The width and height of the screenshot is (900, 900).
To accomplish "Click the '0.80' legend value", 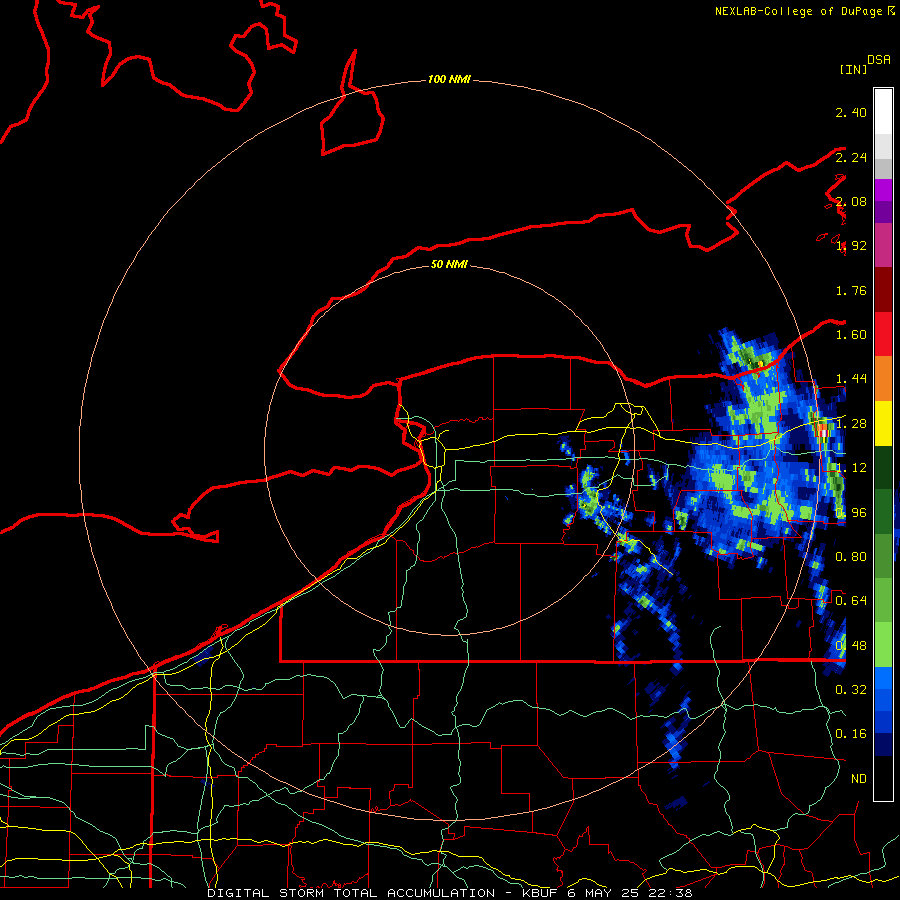I will click(x=851, y=557).
